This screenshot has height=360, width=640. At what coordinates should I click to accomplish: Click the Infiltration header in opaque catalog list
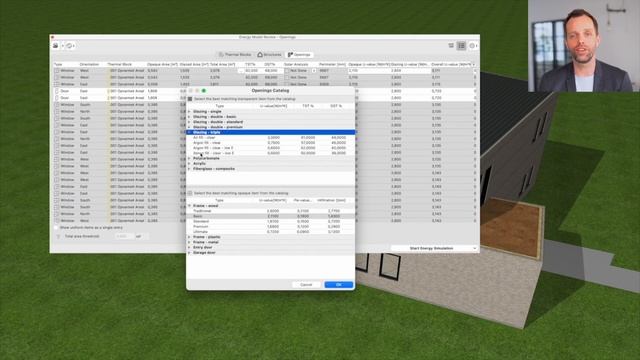tap(331, 200)
